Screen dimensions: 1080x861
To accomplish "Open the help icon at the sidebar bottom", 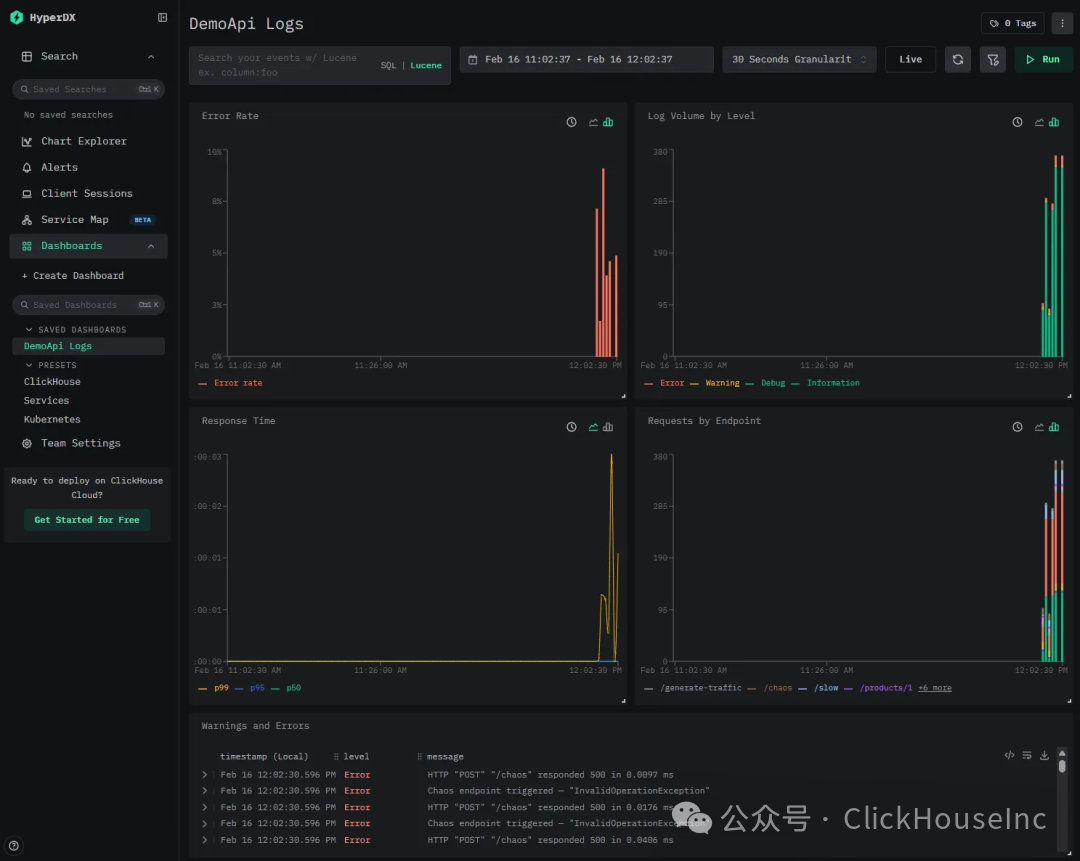I will 14,845.
